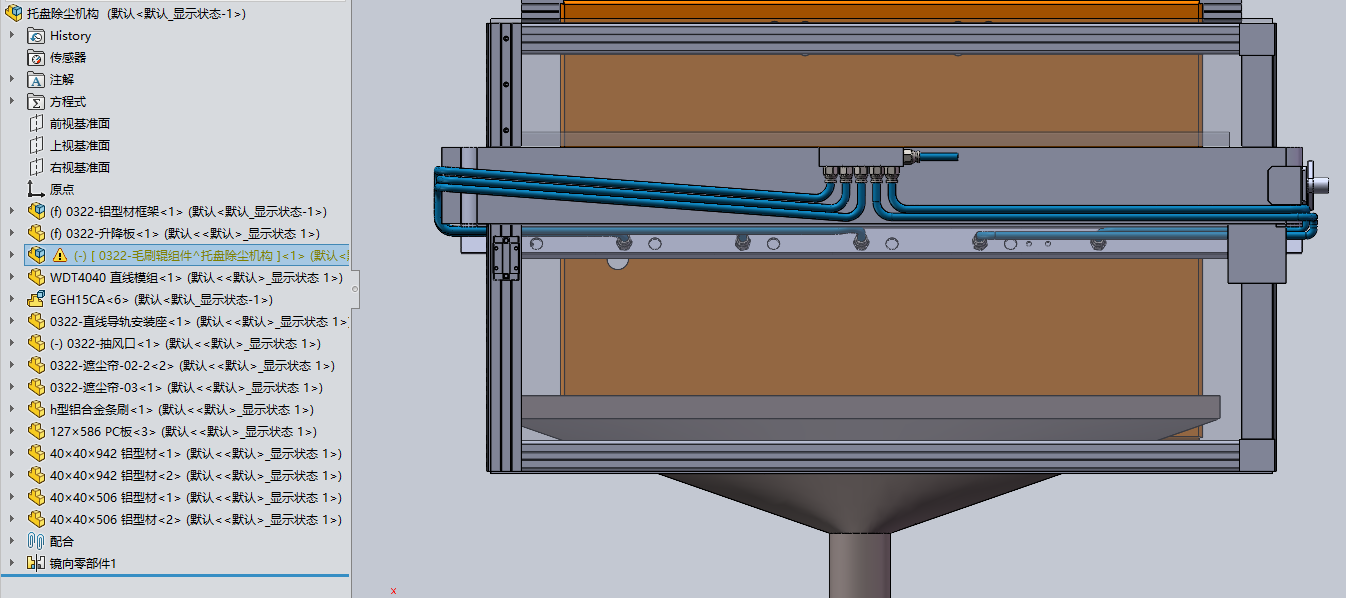Expand the 配合 mates folder
The width and height of the screenshot is (1346, 598).
12,541
